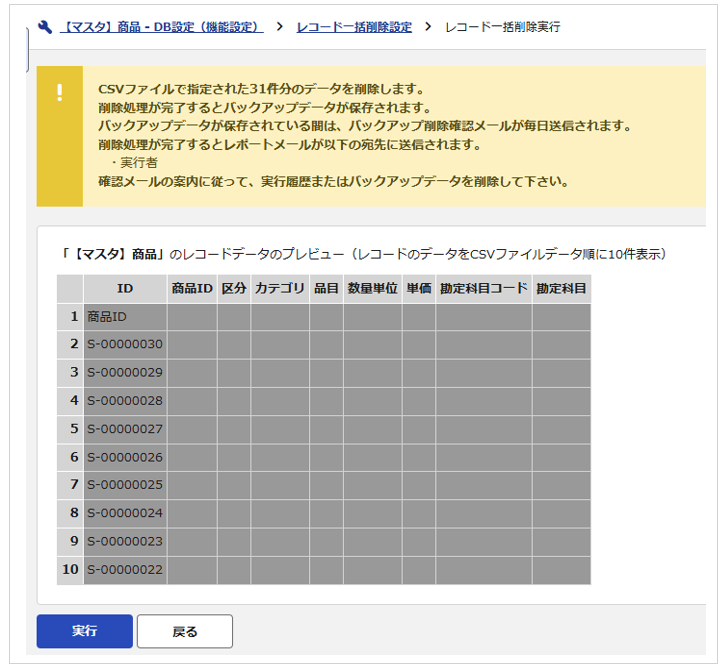The image size is (726, 670).
Task: Click the ID column header
Action: 125,289
